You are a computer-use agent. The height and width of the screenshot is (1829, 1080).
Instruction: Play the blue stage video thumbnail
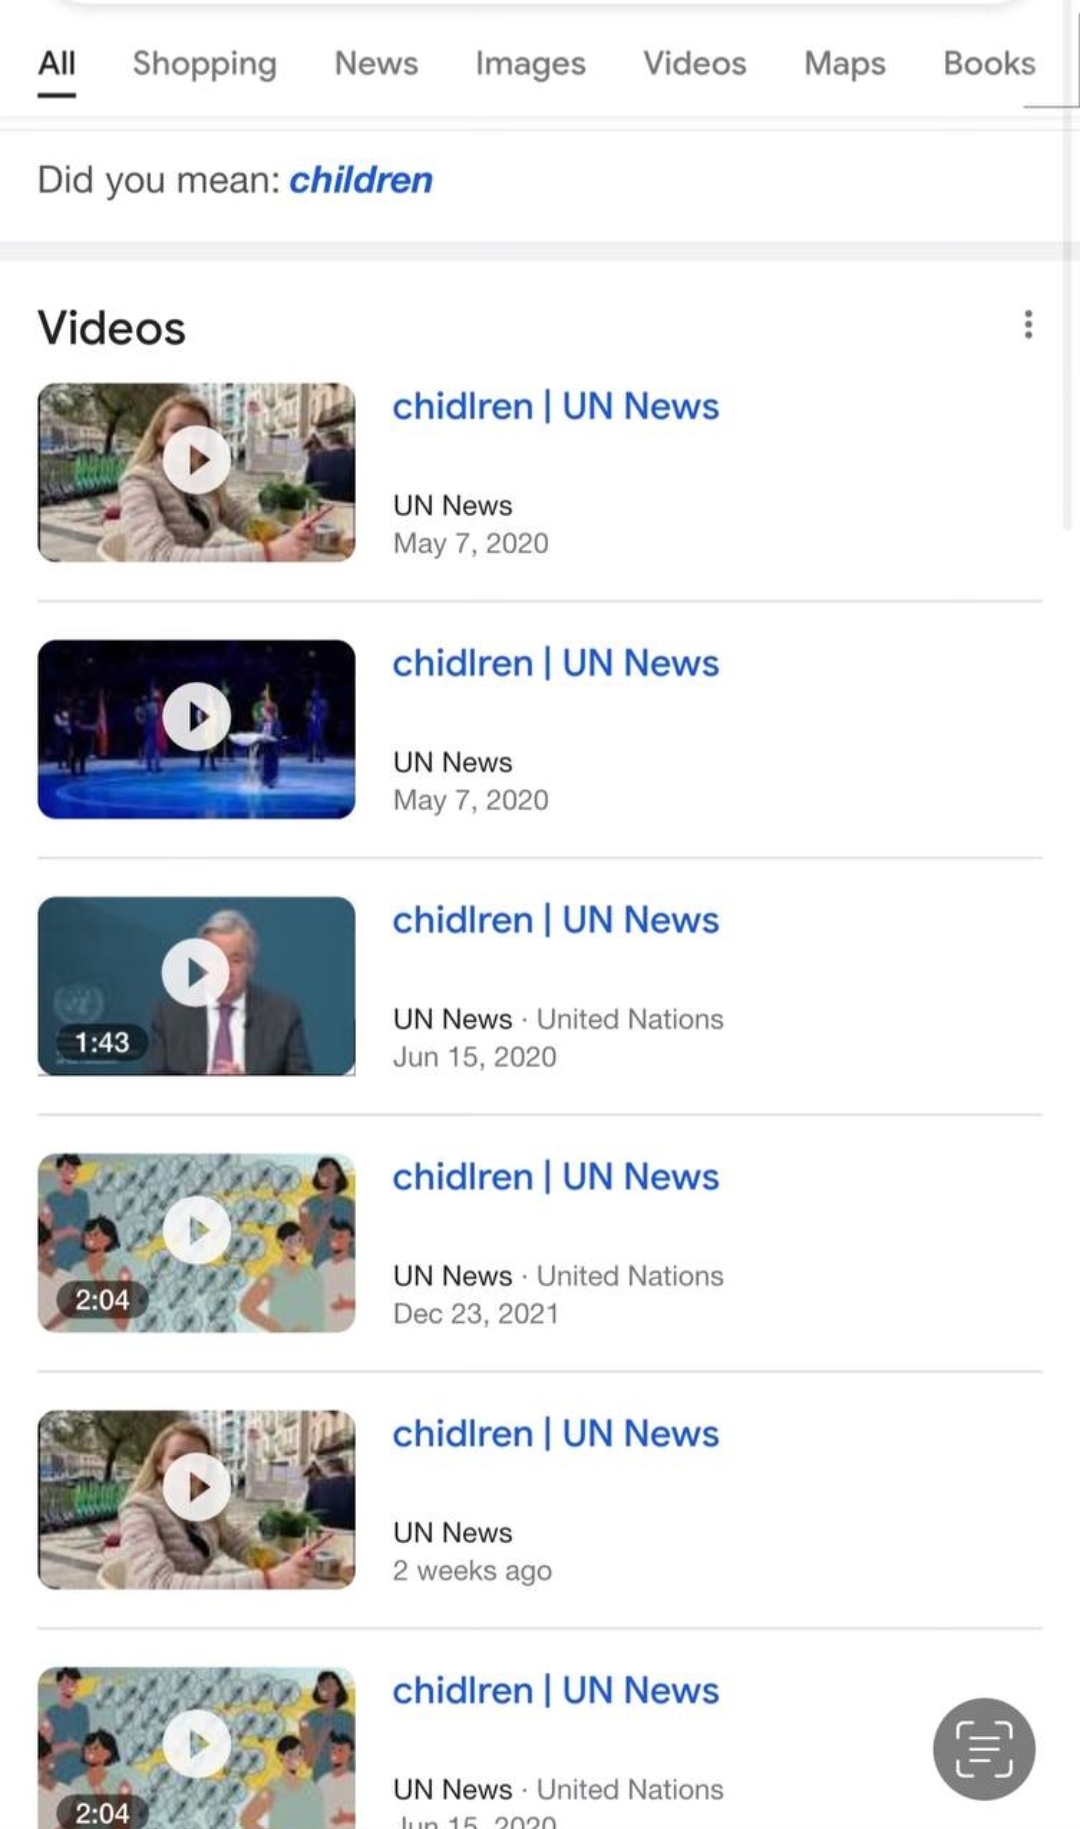click(196, 729)
